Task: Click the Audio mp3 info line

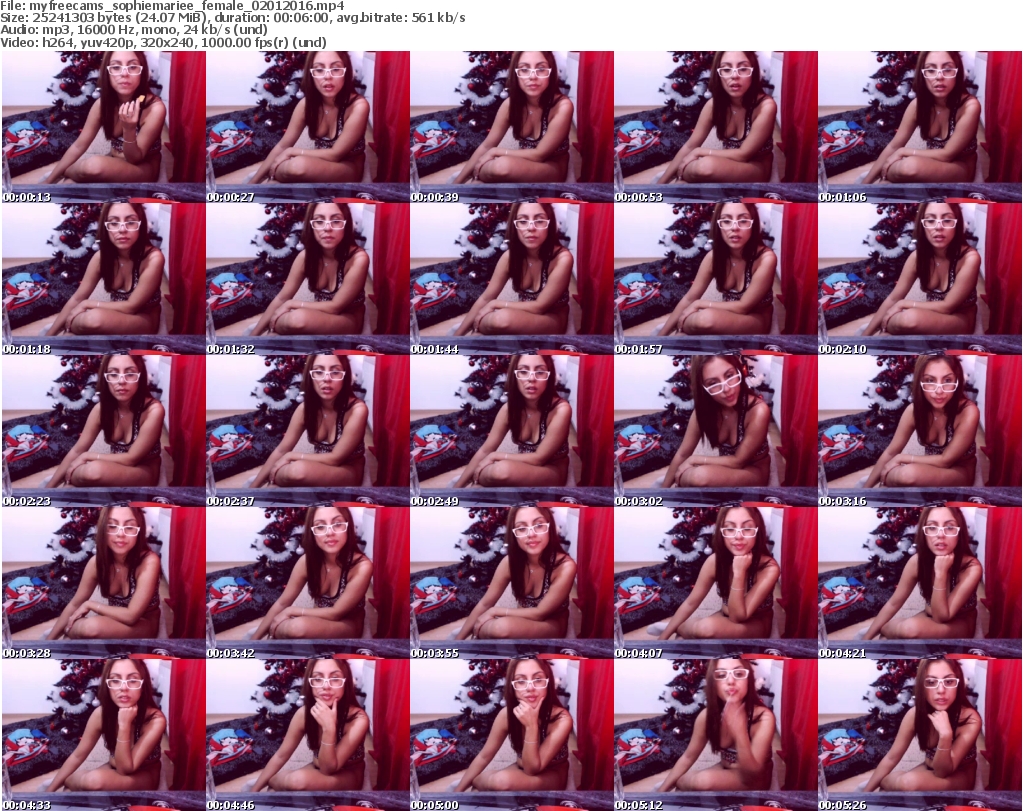Action: [x=134, y=30]
